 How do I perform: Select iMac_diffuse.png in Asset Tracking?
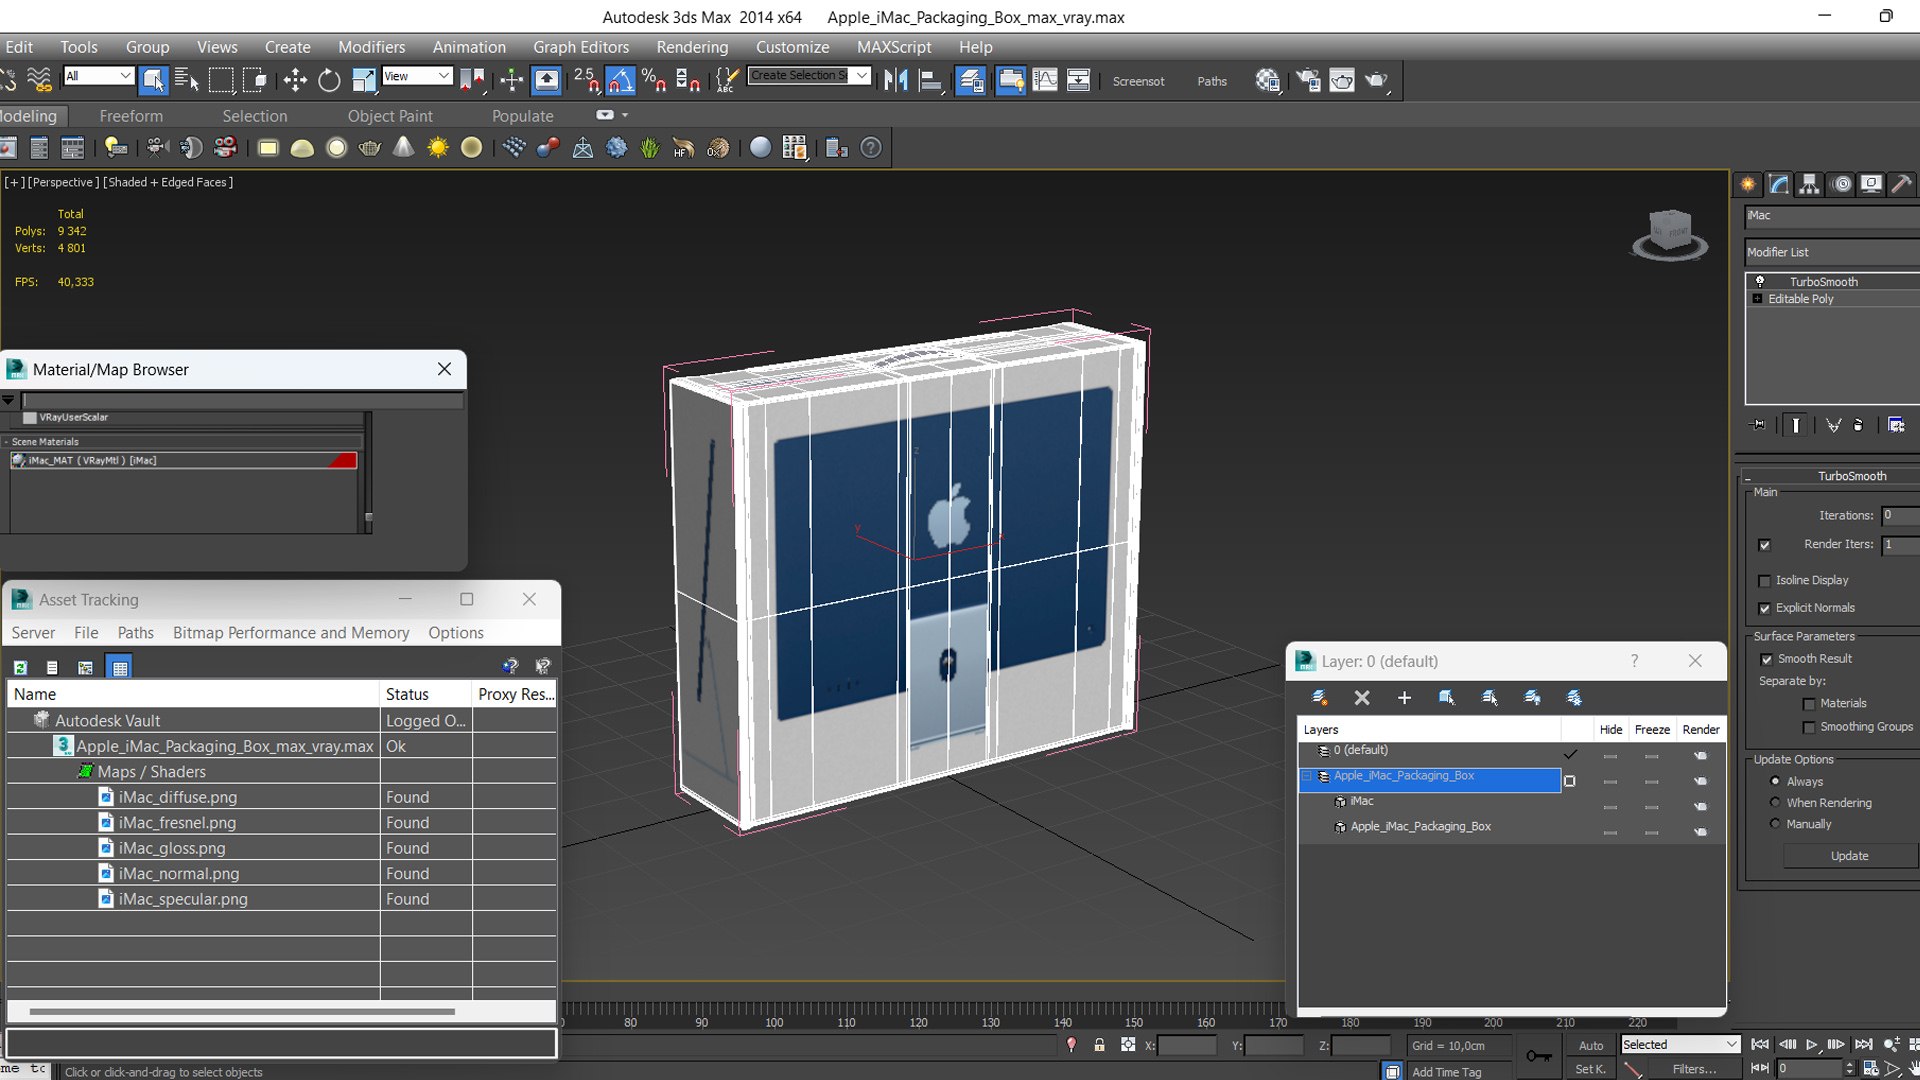tap(177, 797)
